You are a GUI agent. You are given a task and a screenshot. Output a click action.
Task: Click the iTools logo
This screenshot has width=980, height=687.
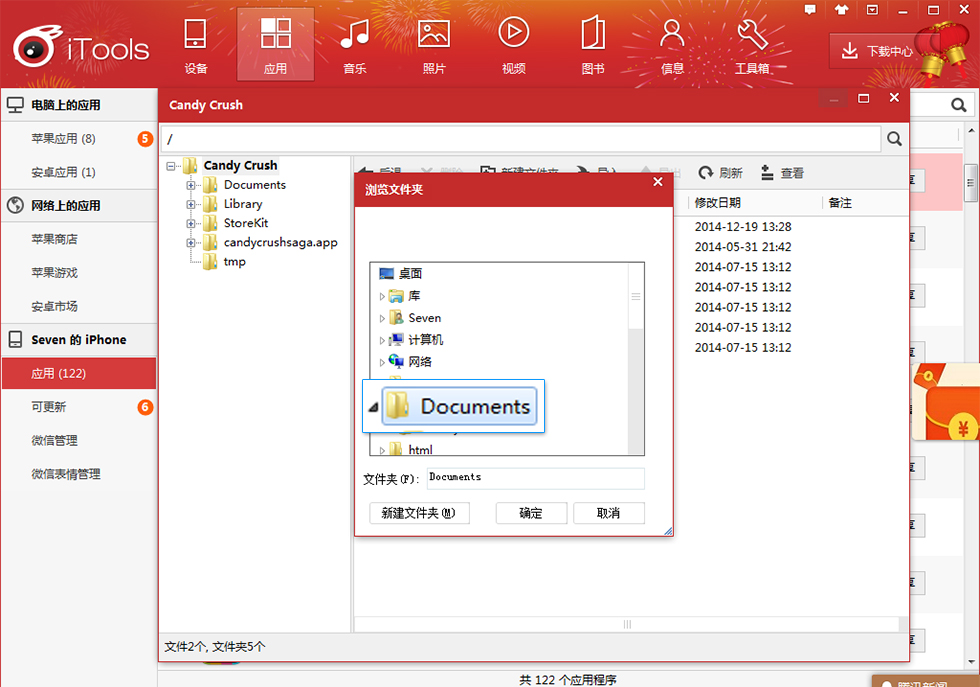coord(81,48)
